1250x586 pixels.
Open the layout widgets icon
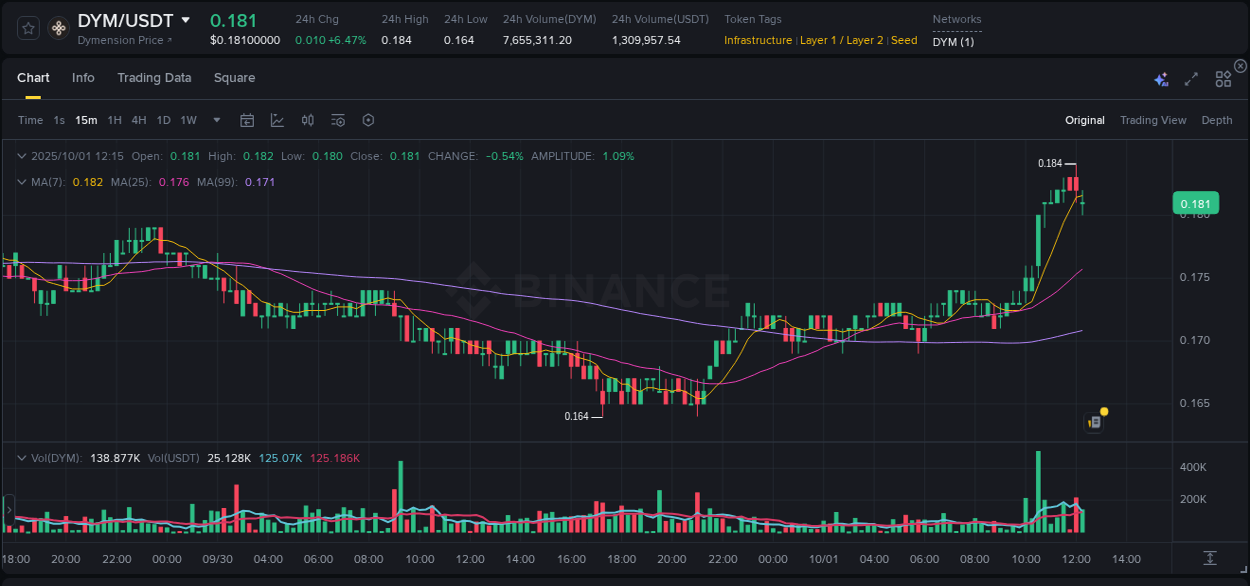click(x=1222, y=79)
